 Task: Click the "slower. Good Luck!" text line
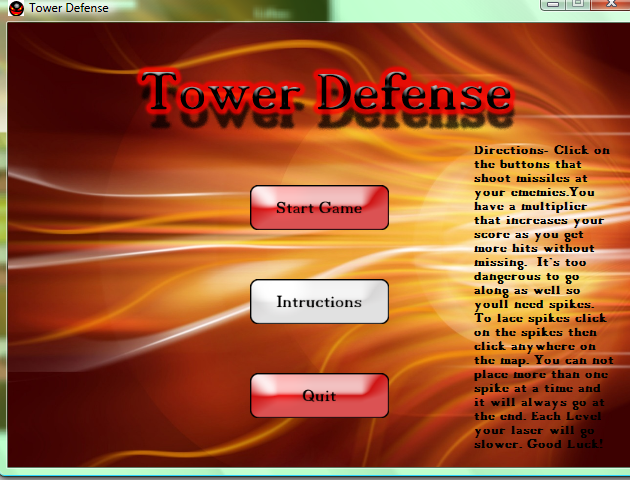[538, 444]
